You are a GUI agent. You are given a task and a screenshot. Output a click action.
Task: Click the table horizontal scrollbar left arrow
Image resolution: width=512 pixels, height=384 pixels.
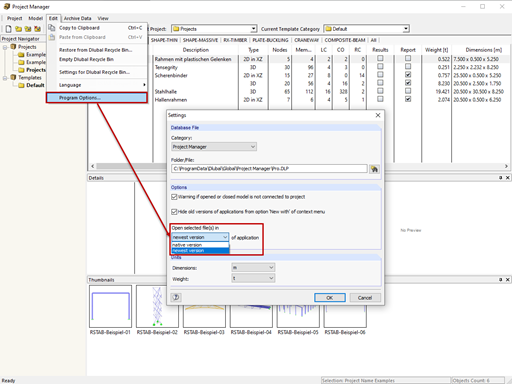(x=93, y=166)
